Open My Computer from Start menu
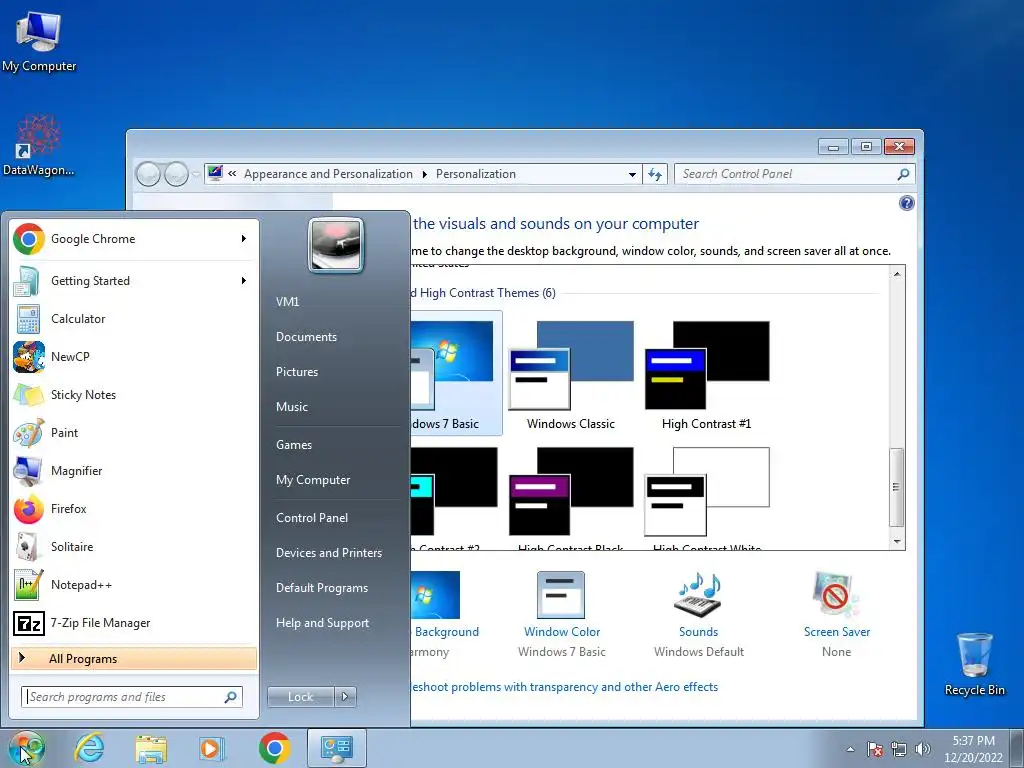Image resolution: width=1024 pixels, height=768 pixels. pos(313,480)
